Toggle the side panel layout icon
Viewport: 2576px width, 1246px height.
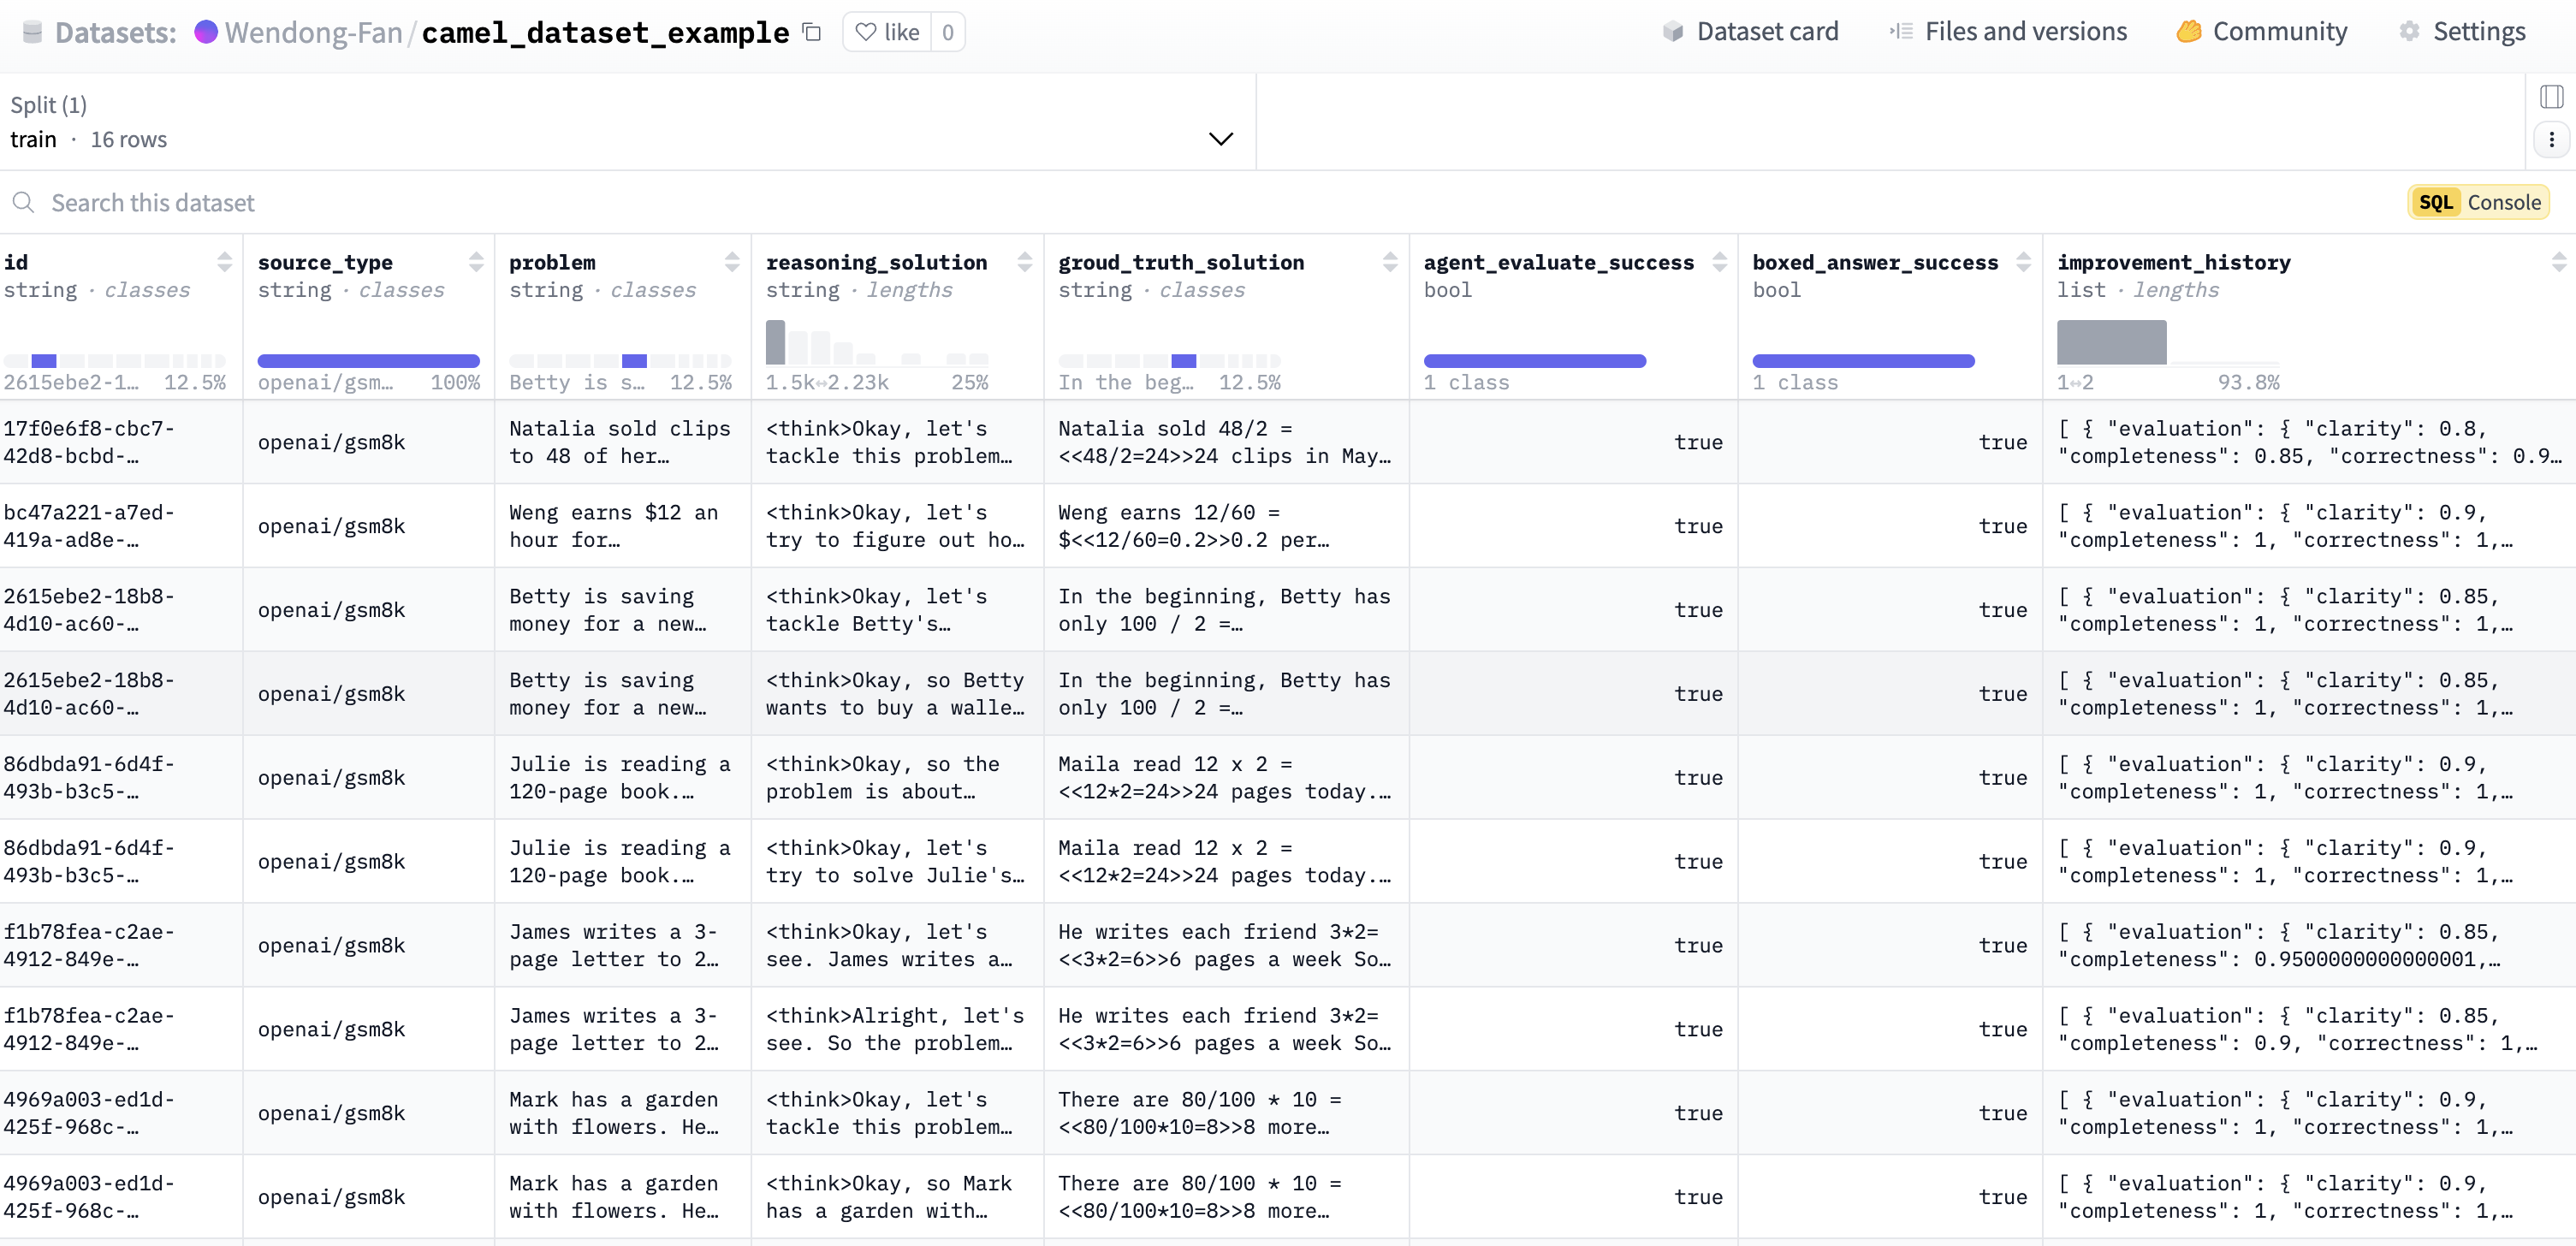click(2551, 97)
